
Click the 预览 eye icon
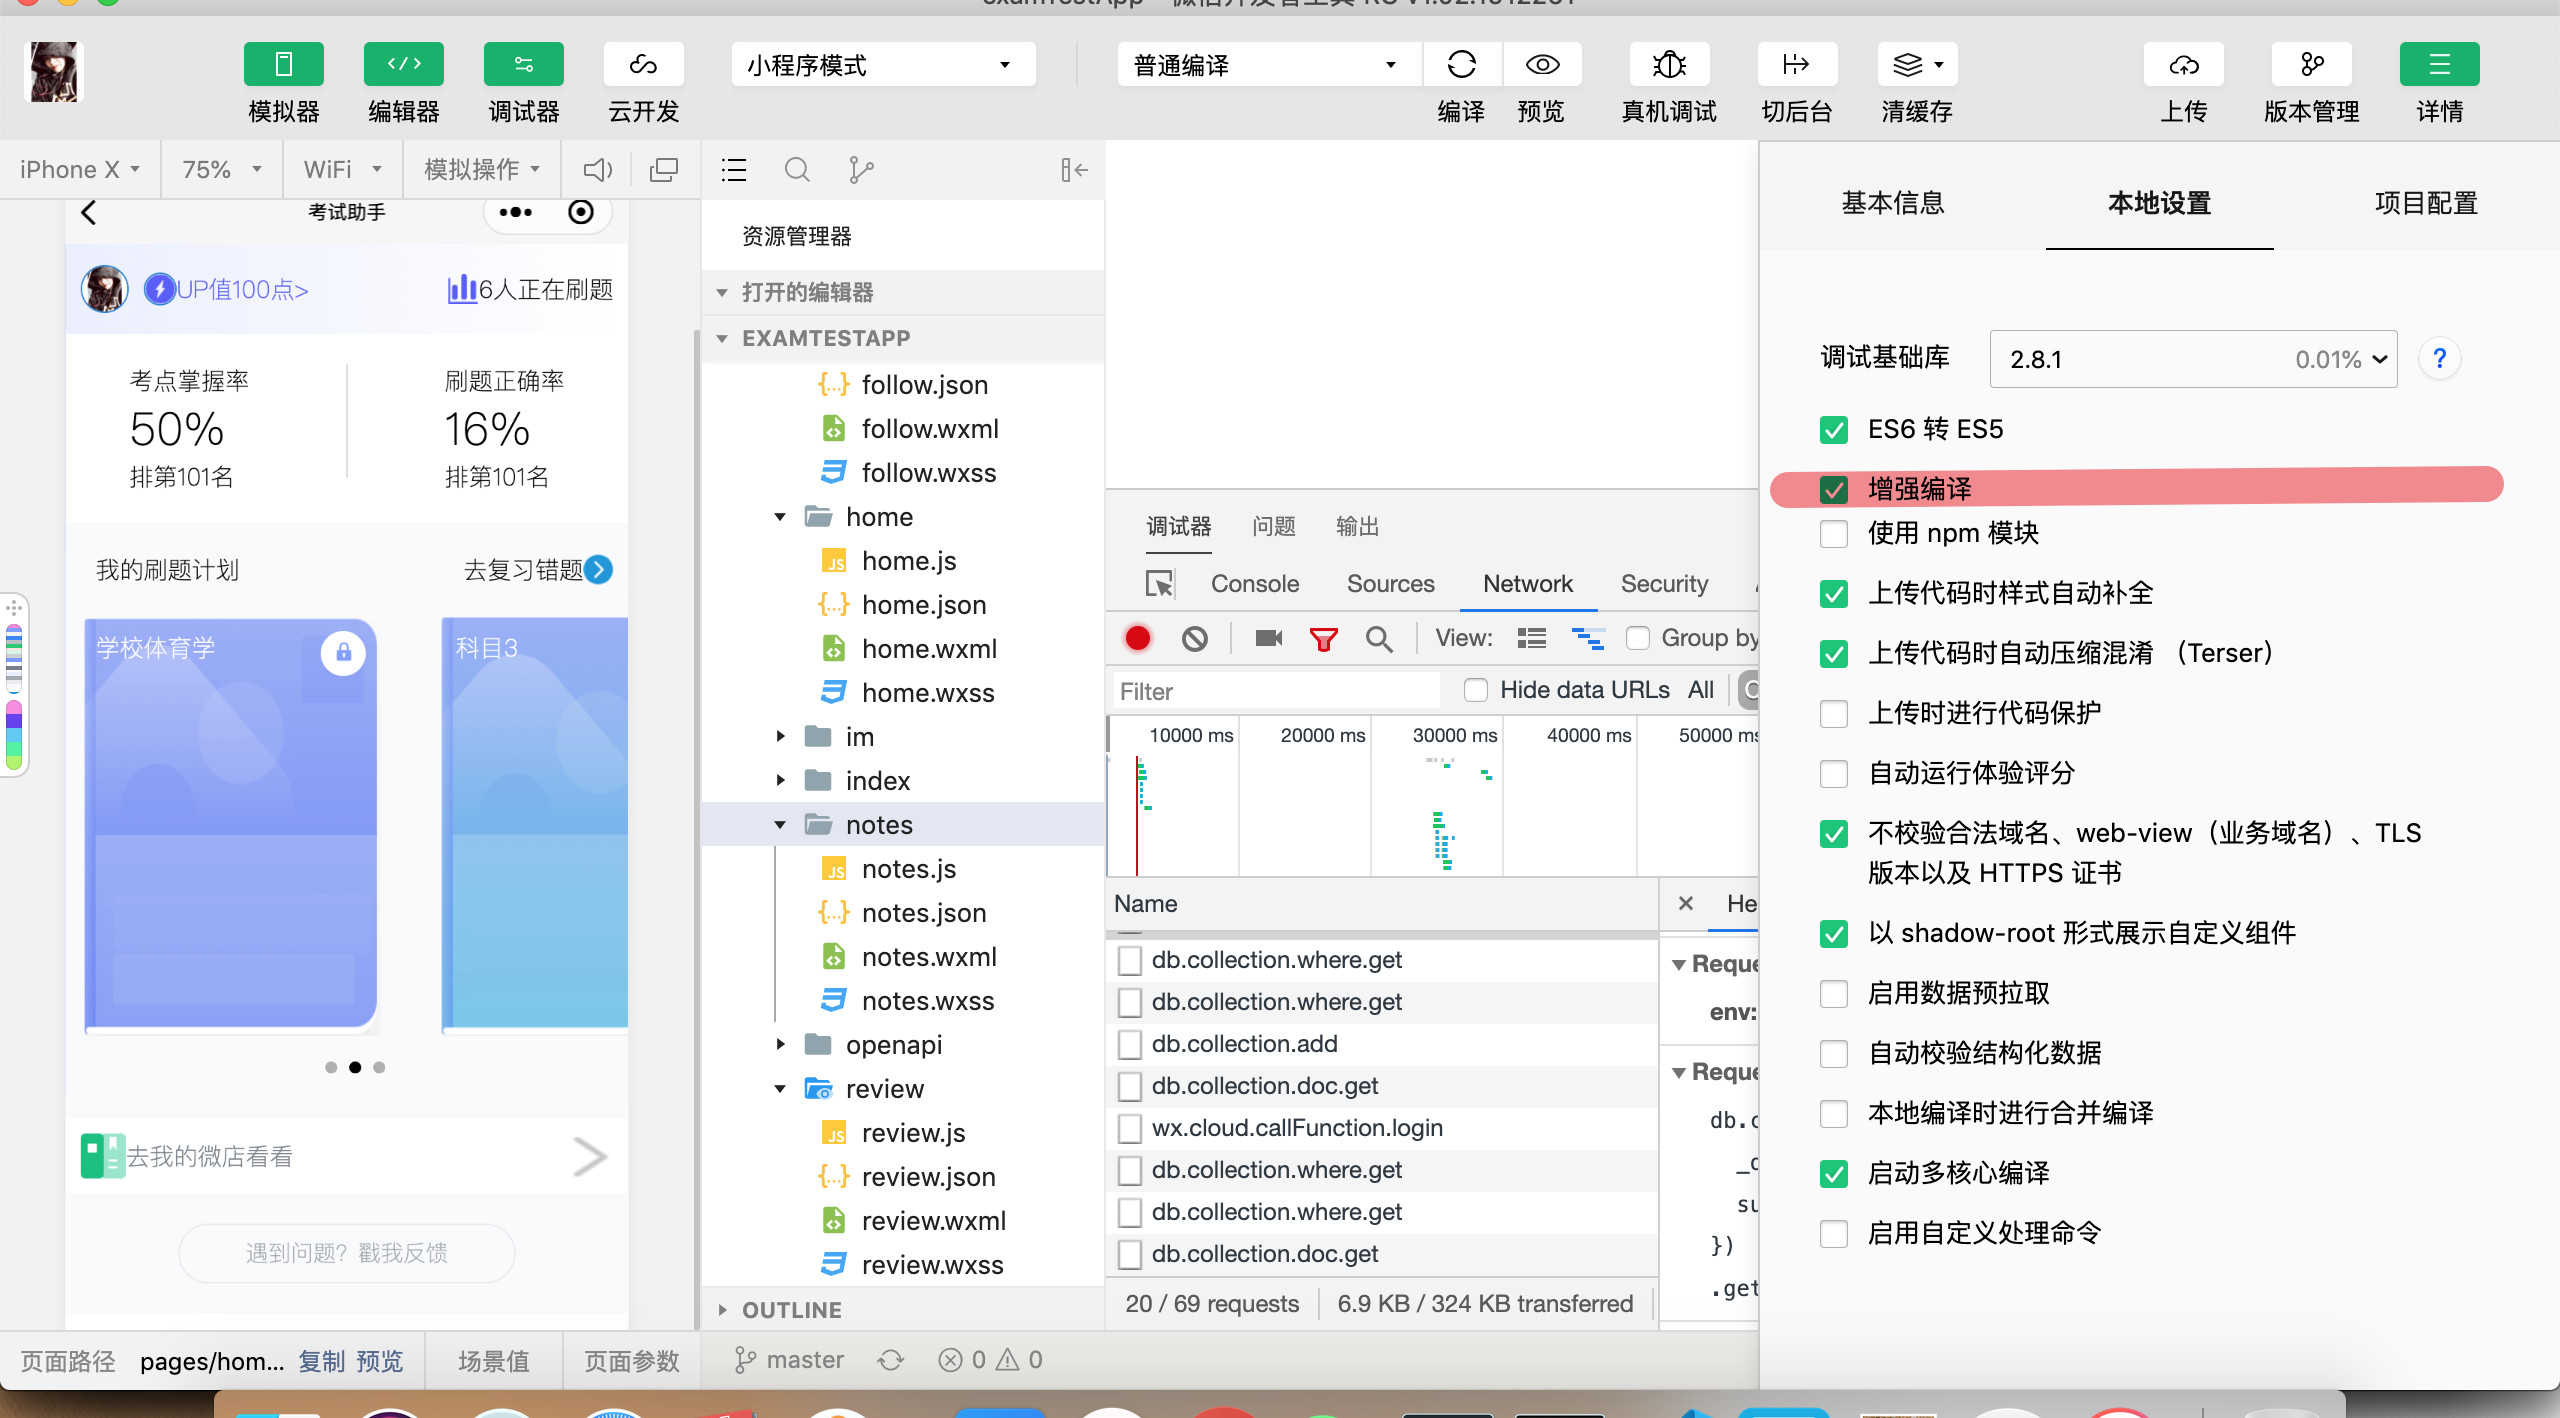(x=1541, y=65)
